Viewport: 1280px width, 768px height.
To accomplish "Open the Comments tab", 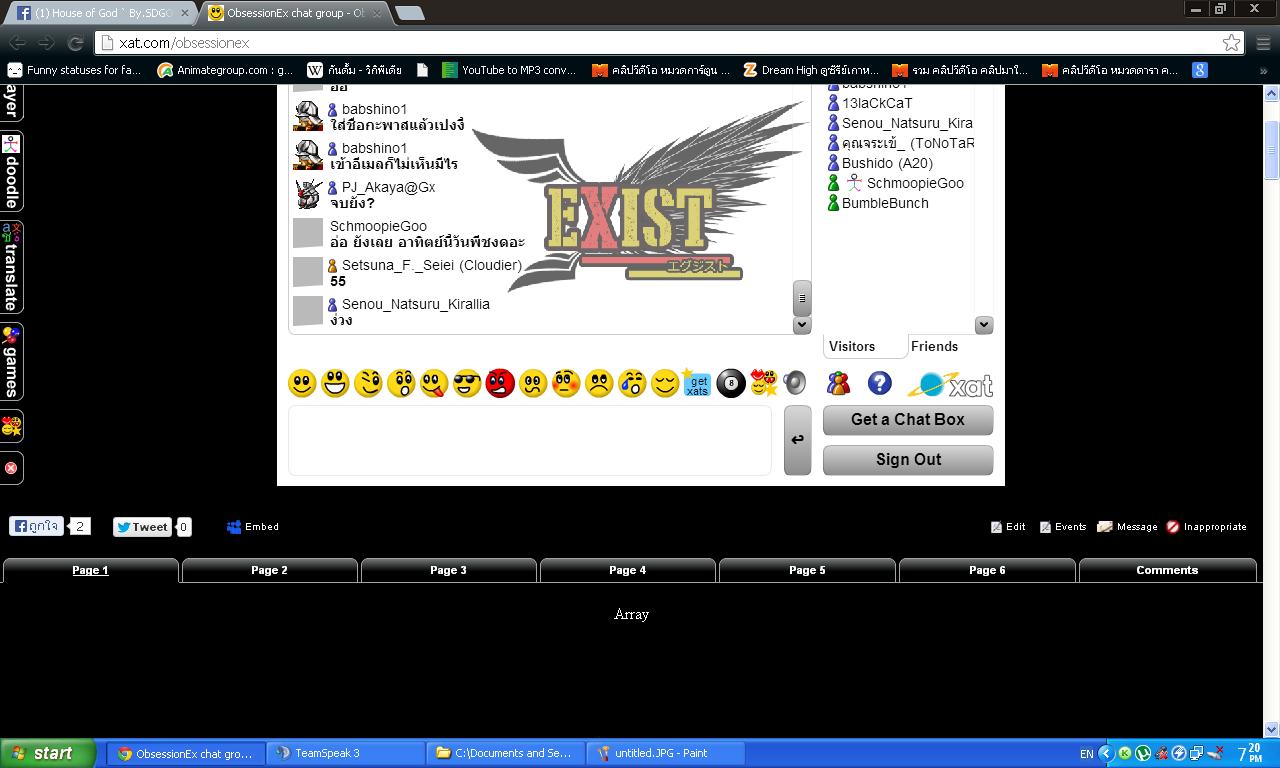I will point(1167,570).
